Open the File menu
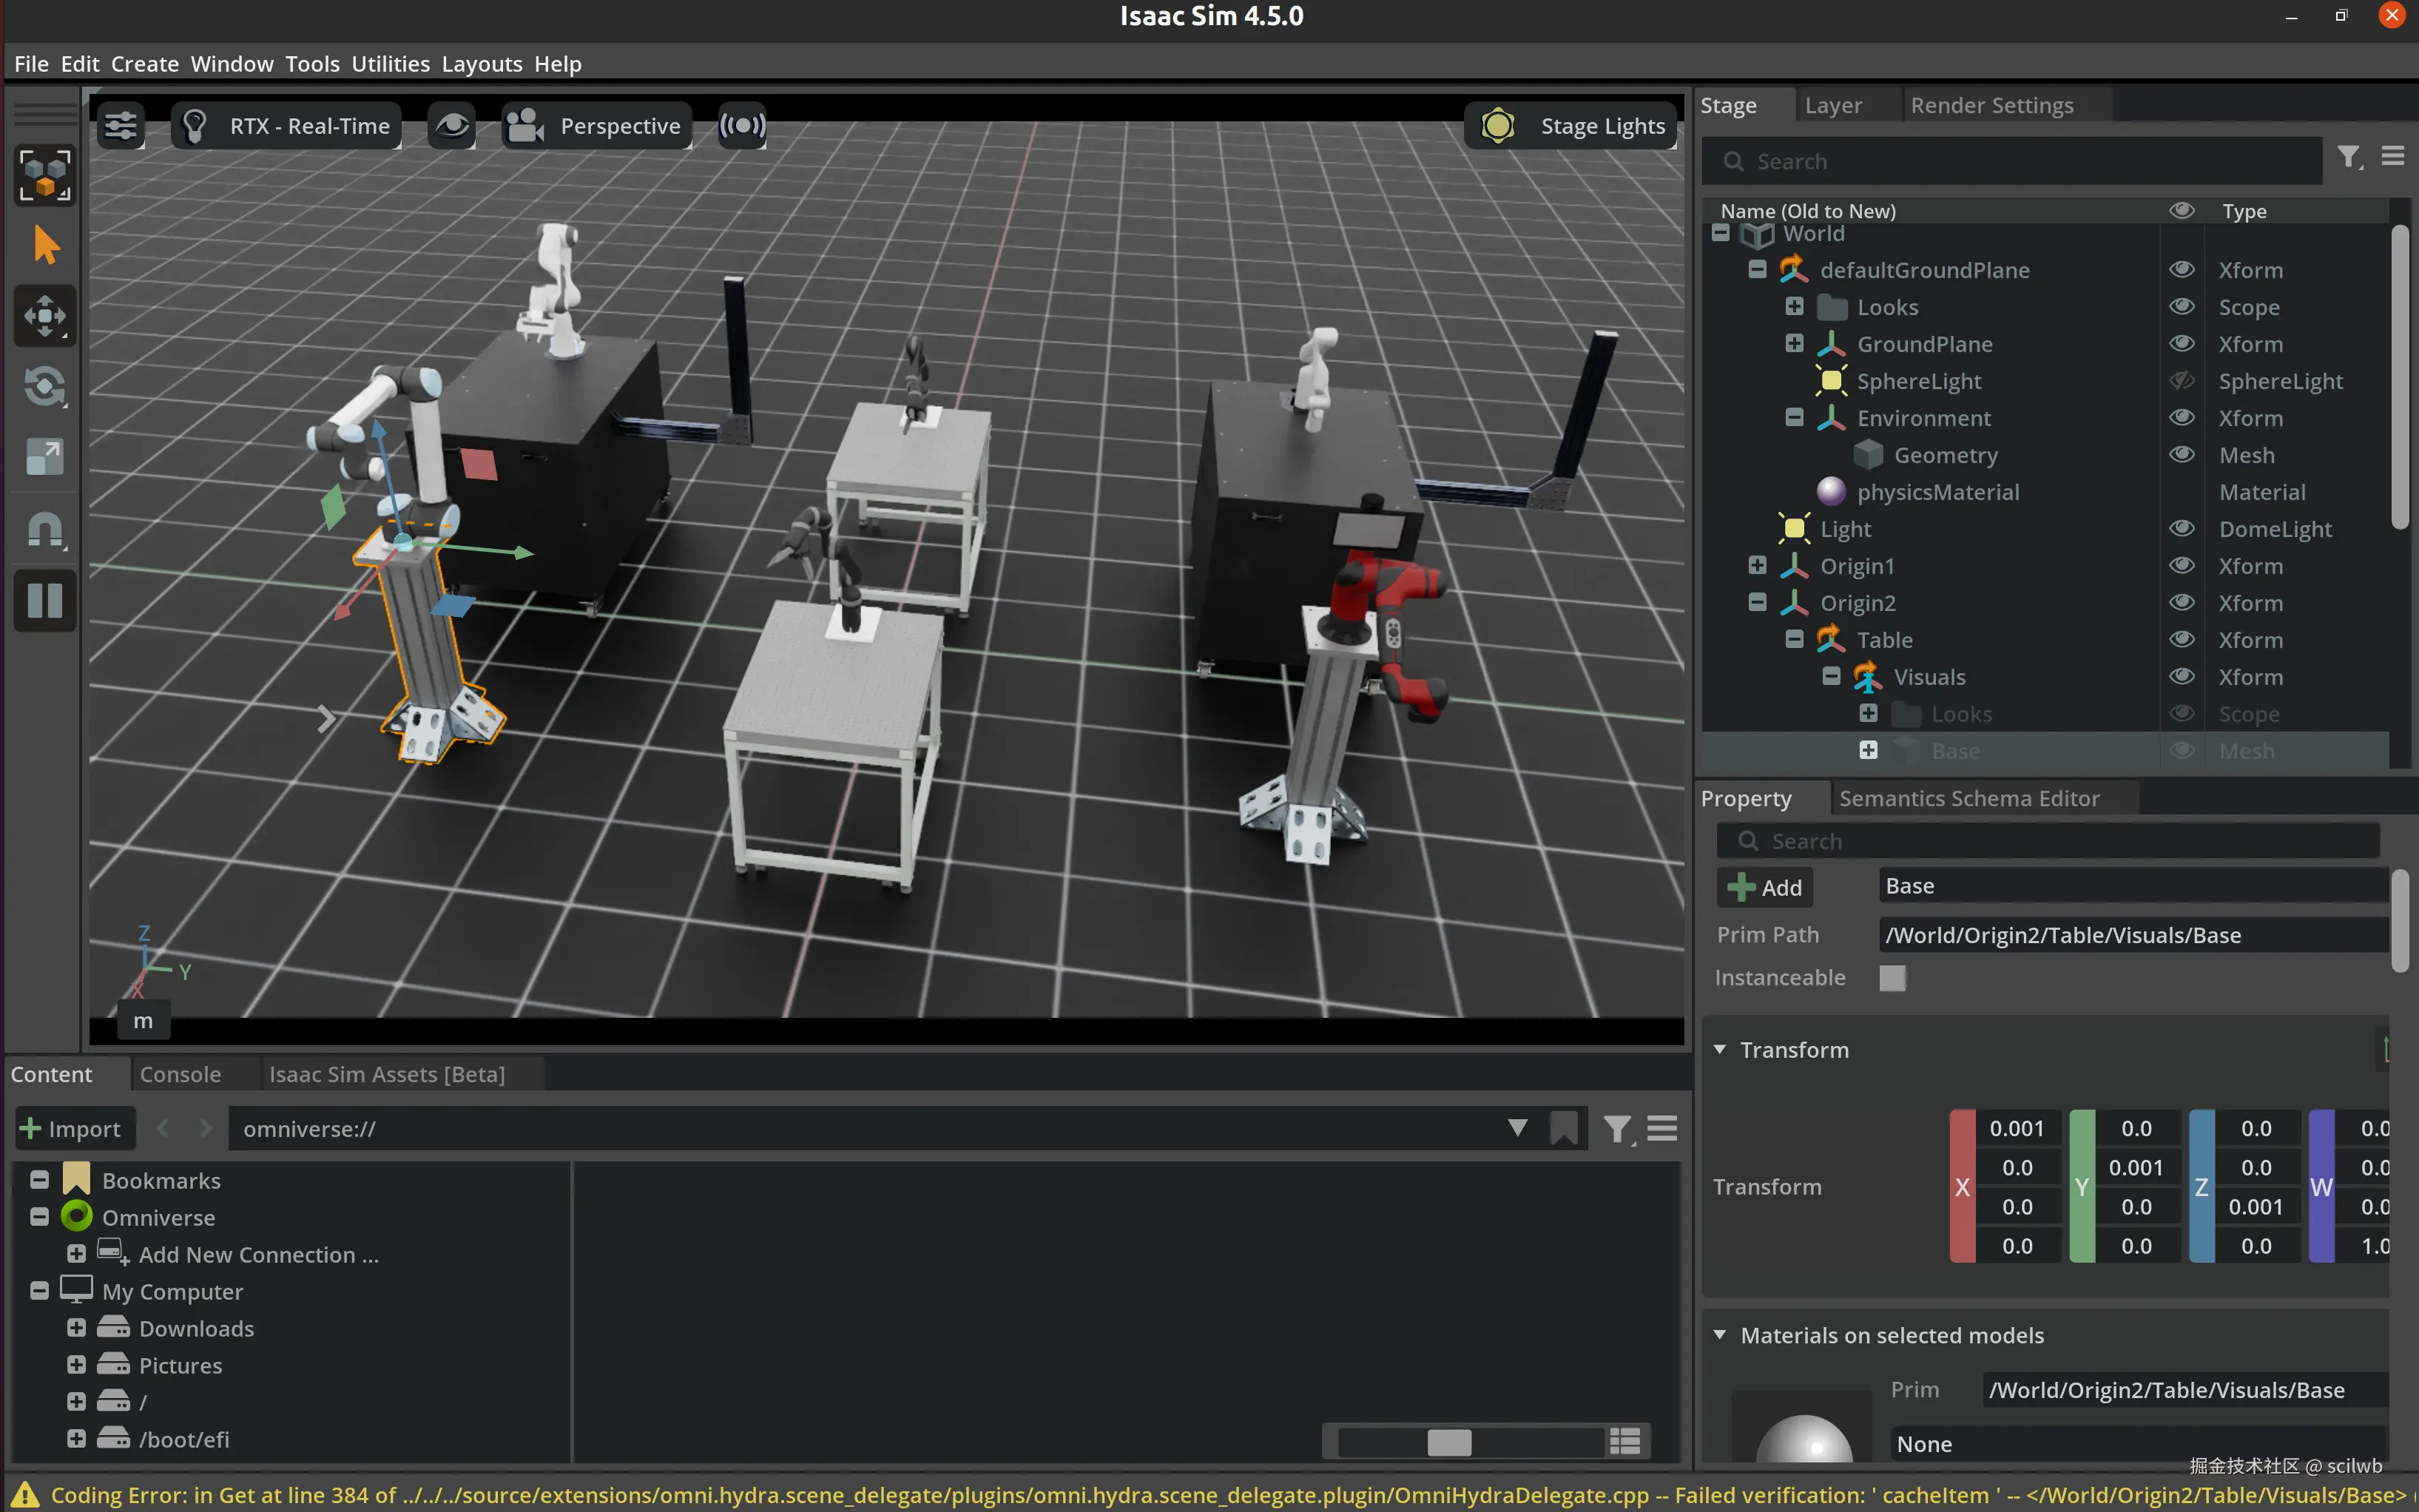This screenshot has height=1512, width=2419. click(31, 64)
